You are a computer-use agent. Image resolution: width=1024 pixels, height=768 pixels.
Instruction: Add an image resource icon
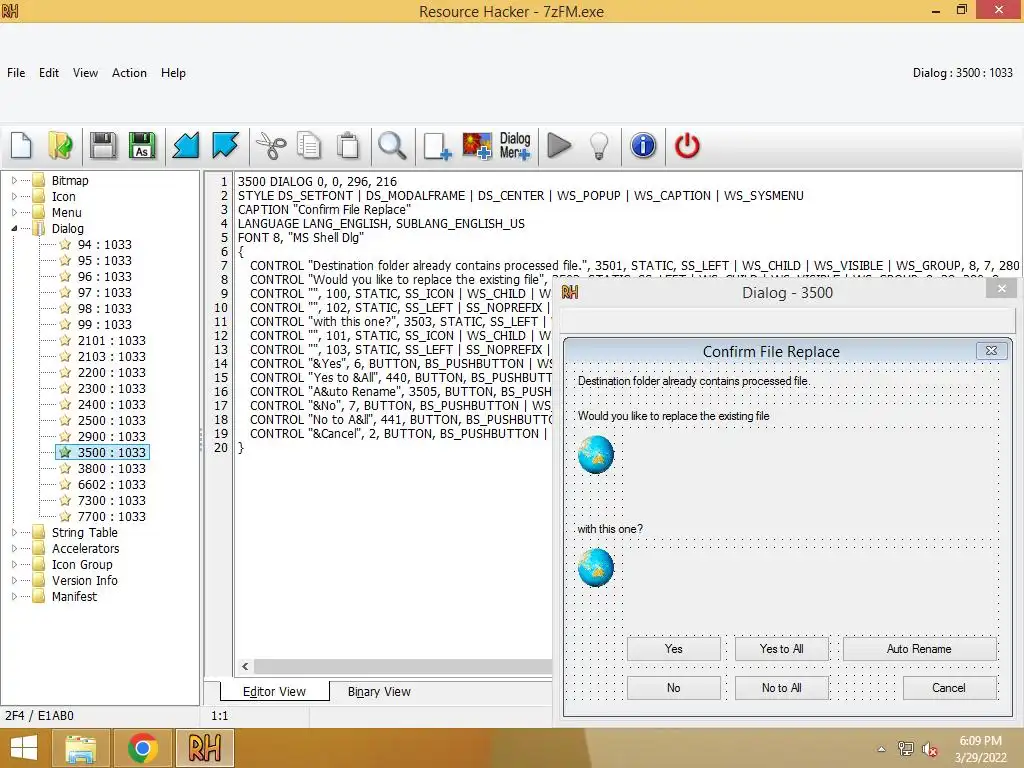[x=477, y=145]
